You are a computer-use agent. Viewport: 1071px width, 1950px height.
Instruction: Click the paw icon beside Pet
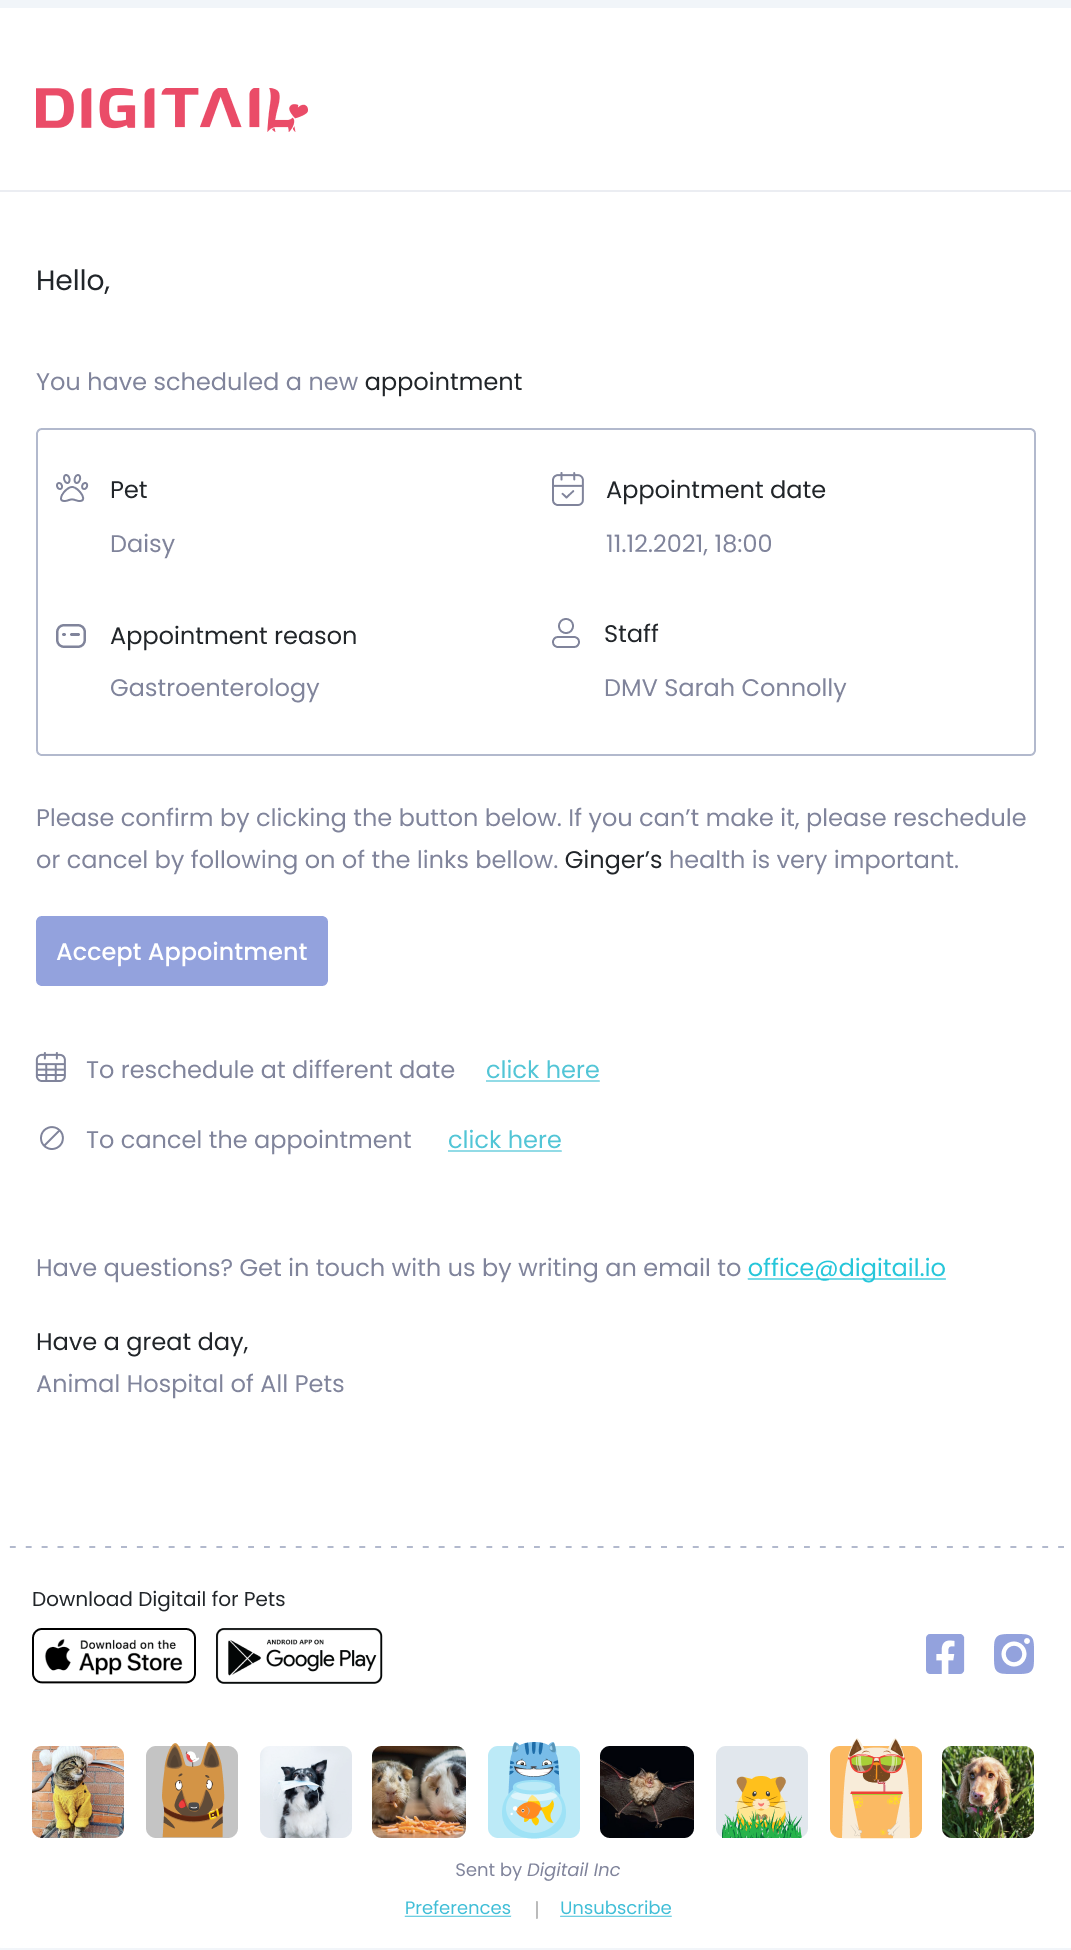point(72,488)
